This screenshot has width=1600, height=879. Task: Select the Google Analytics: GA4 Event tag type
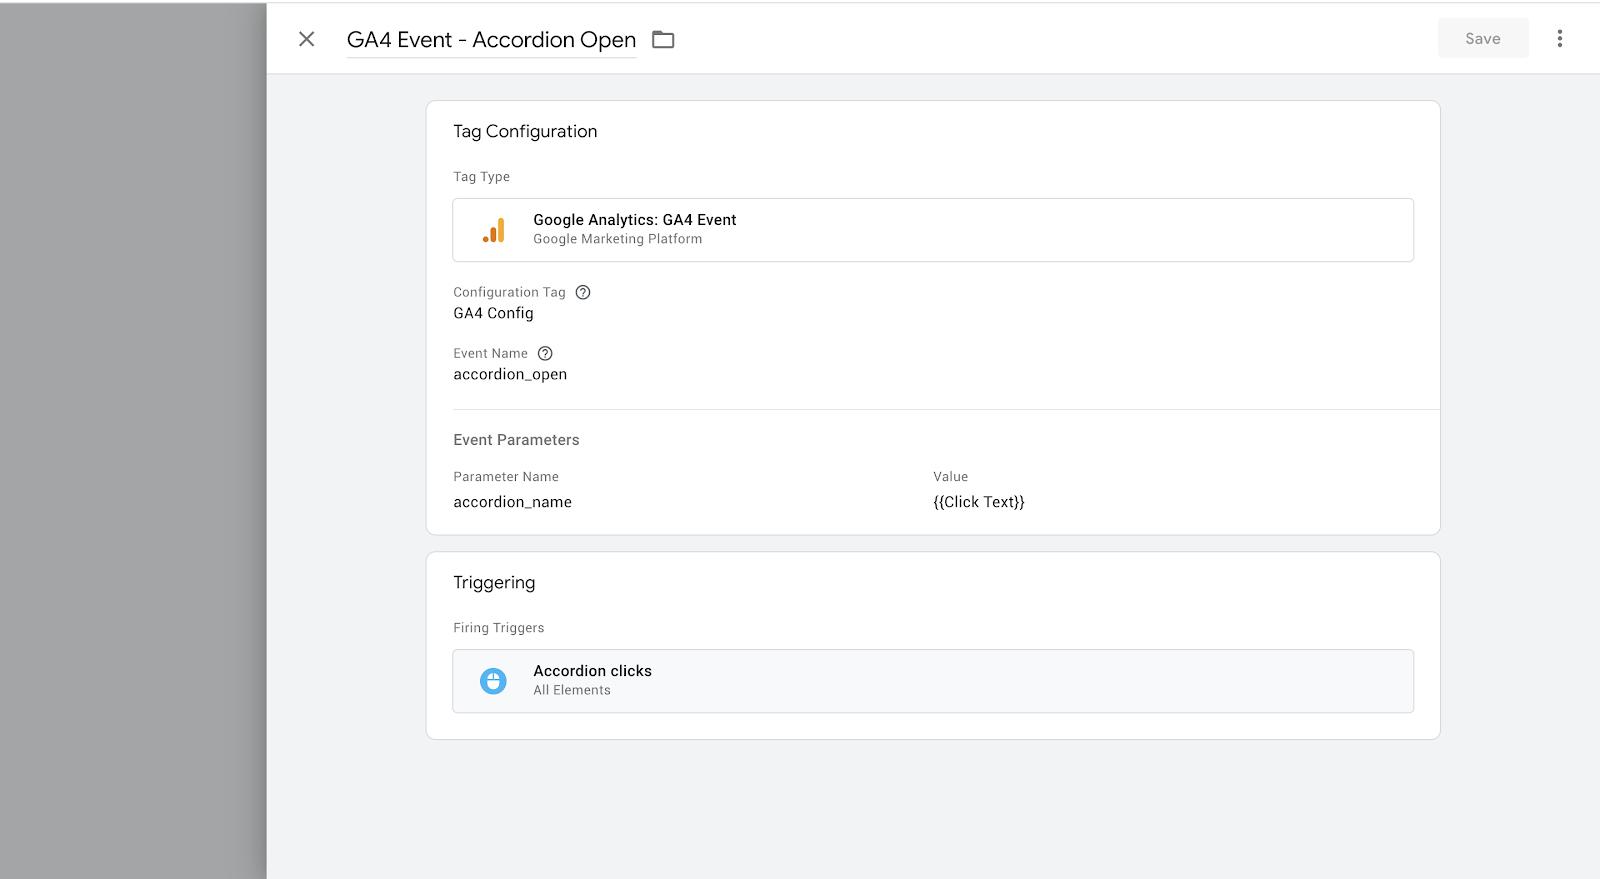pos(634,220)
